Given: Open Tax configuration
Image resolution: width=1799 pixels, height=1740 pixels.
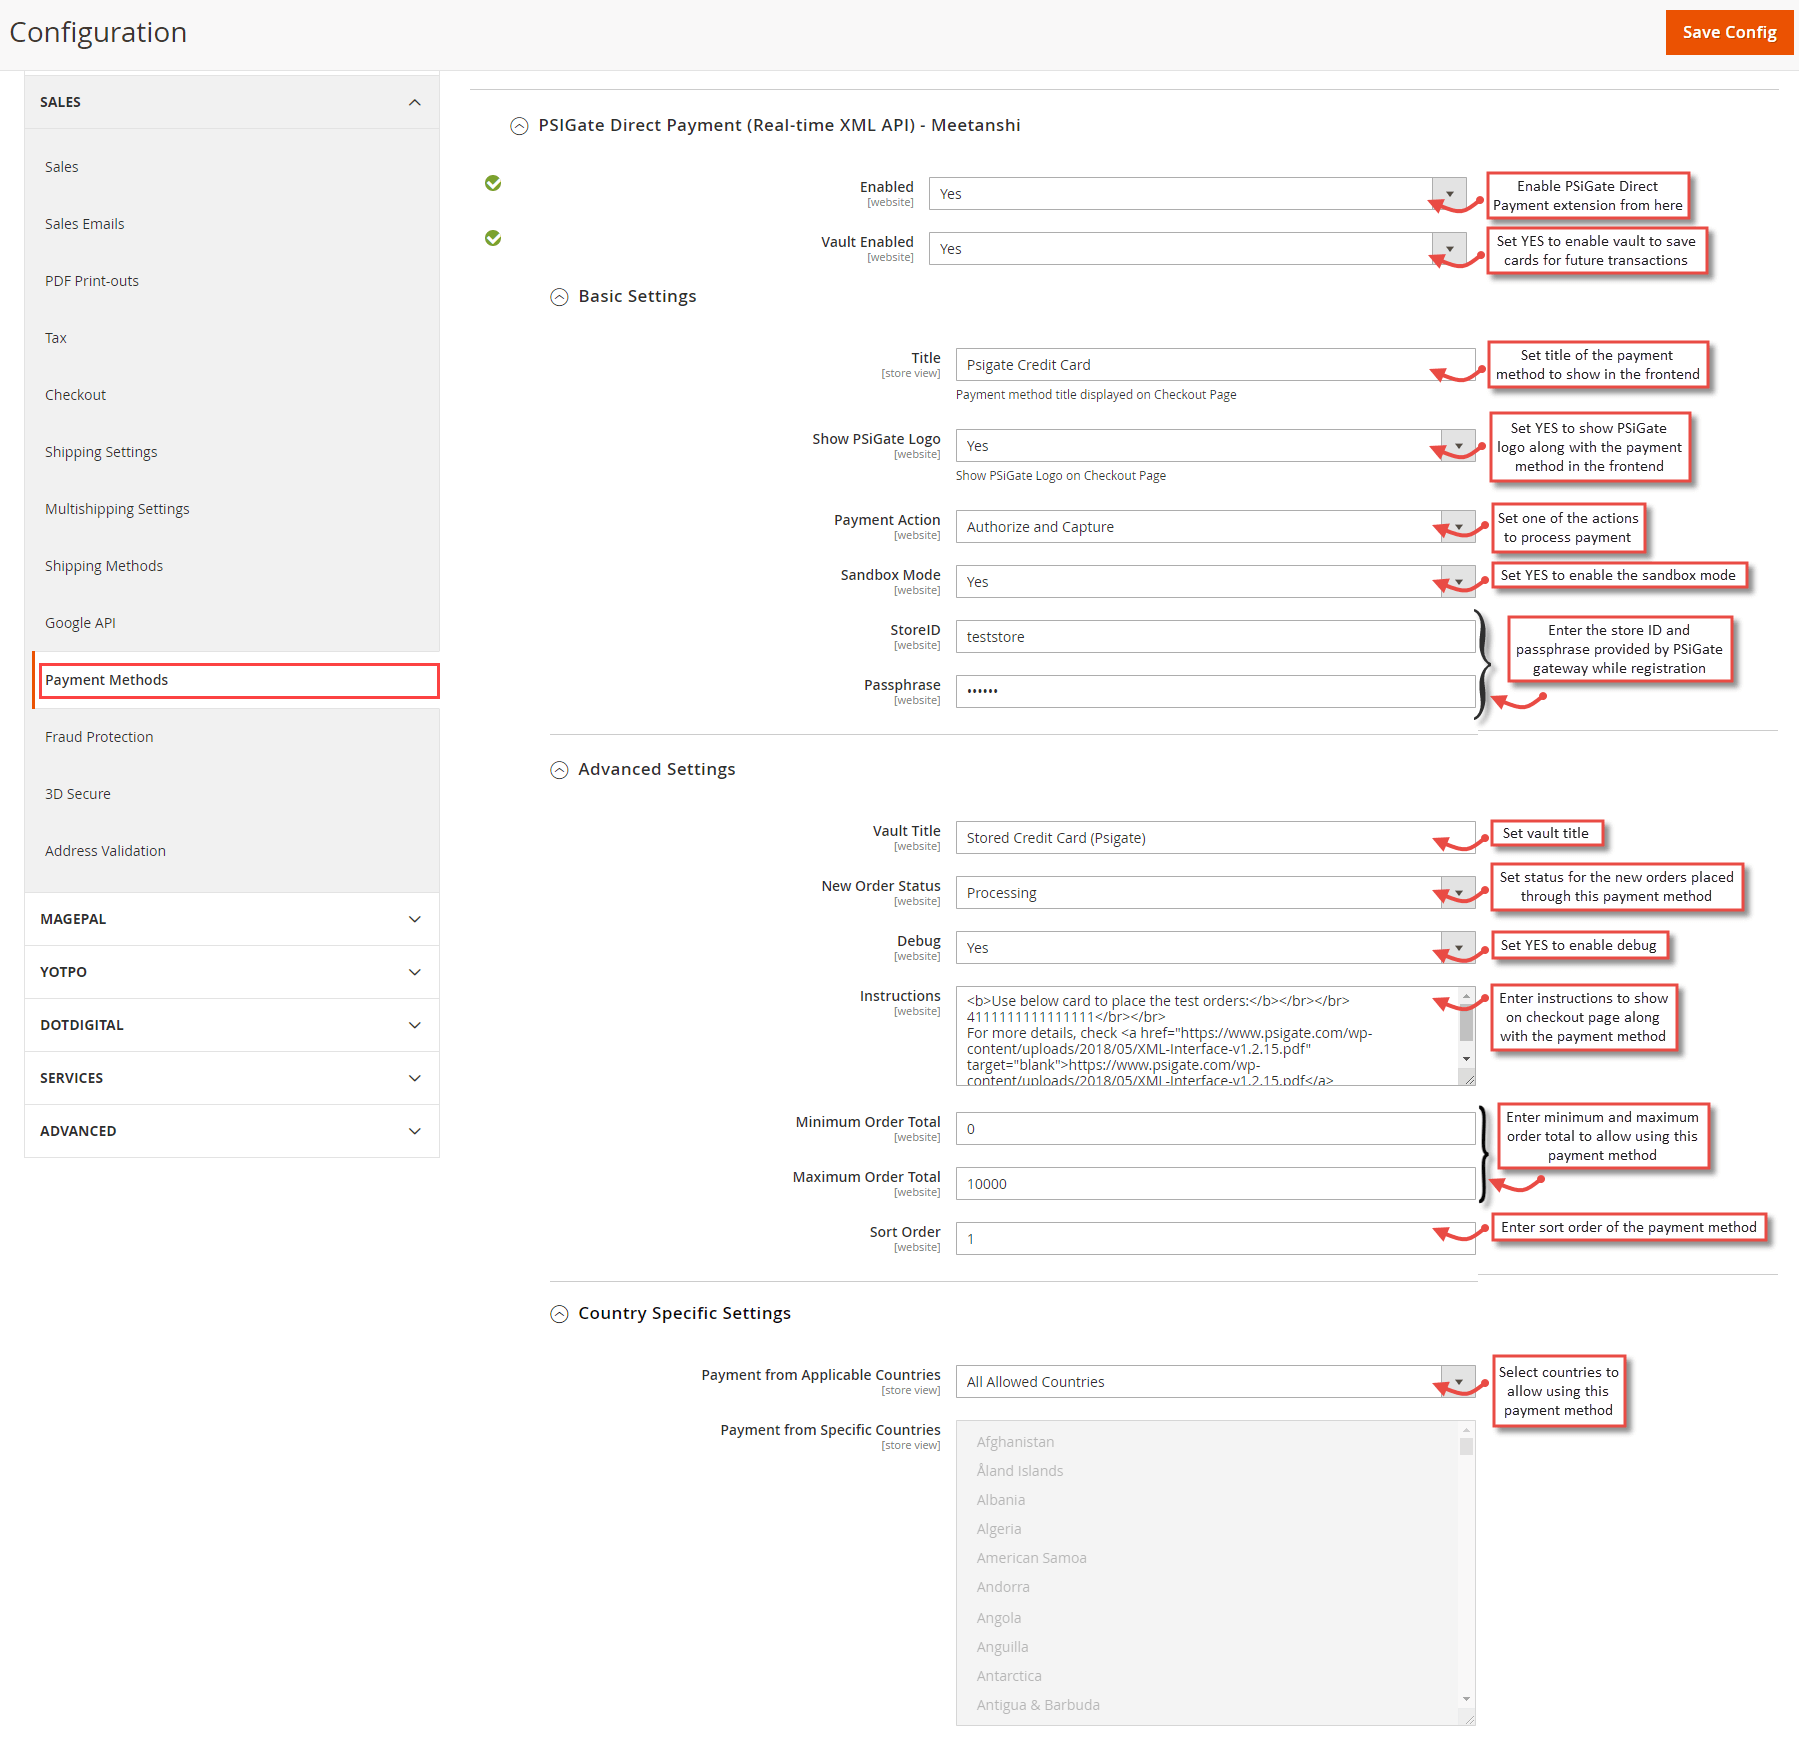Looking at the screenshot, I should pos(56,338).
